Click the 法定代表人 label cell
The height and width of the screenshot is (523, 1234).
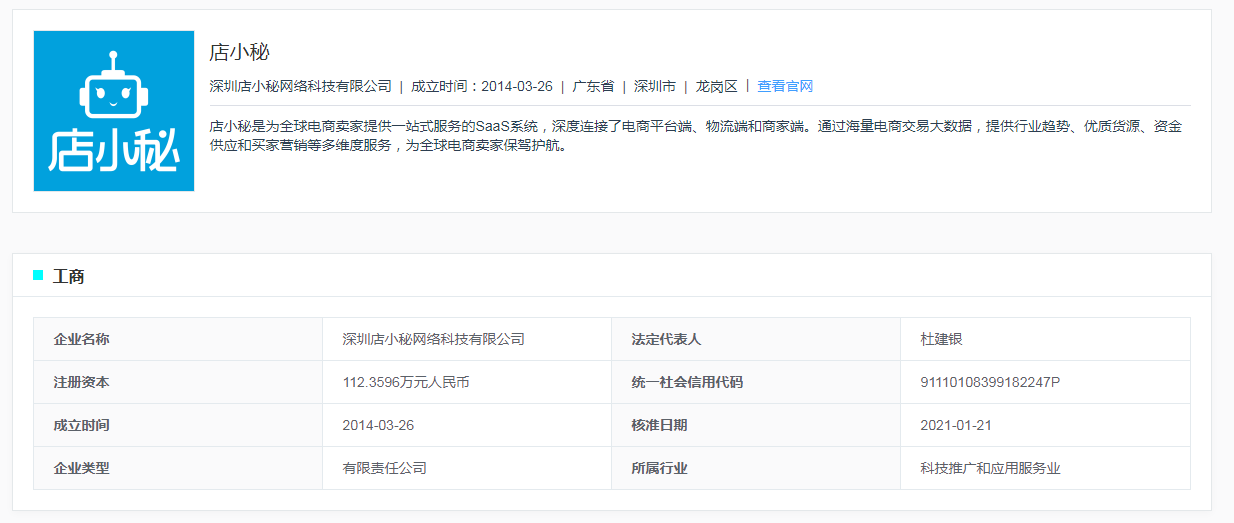(756, 339)
